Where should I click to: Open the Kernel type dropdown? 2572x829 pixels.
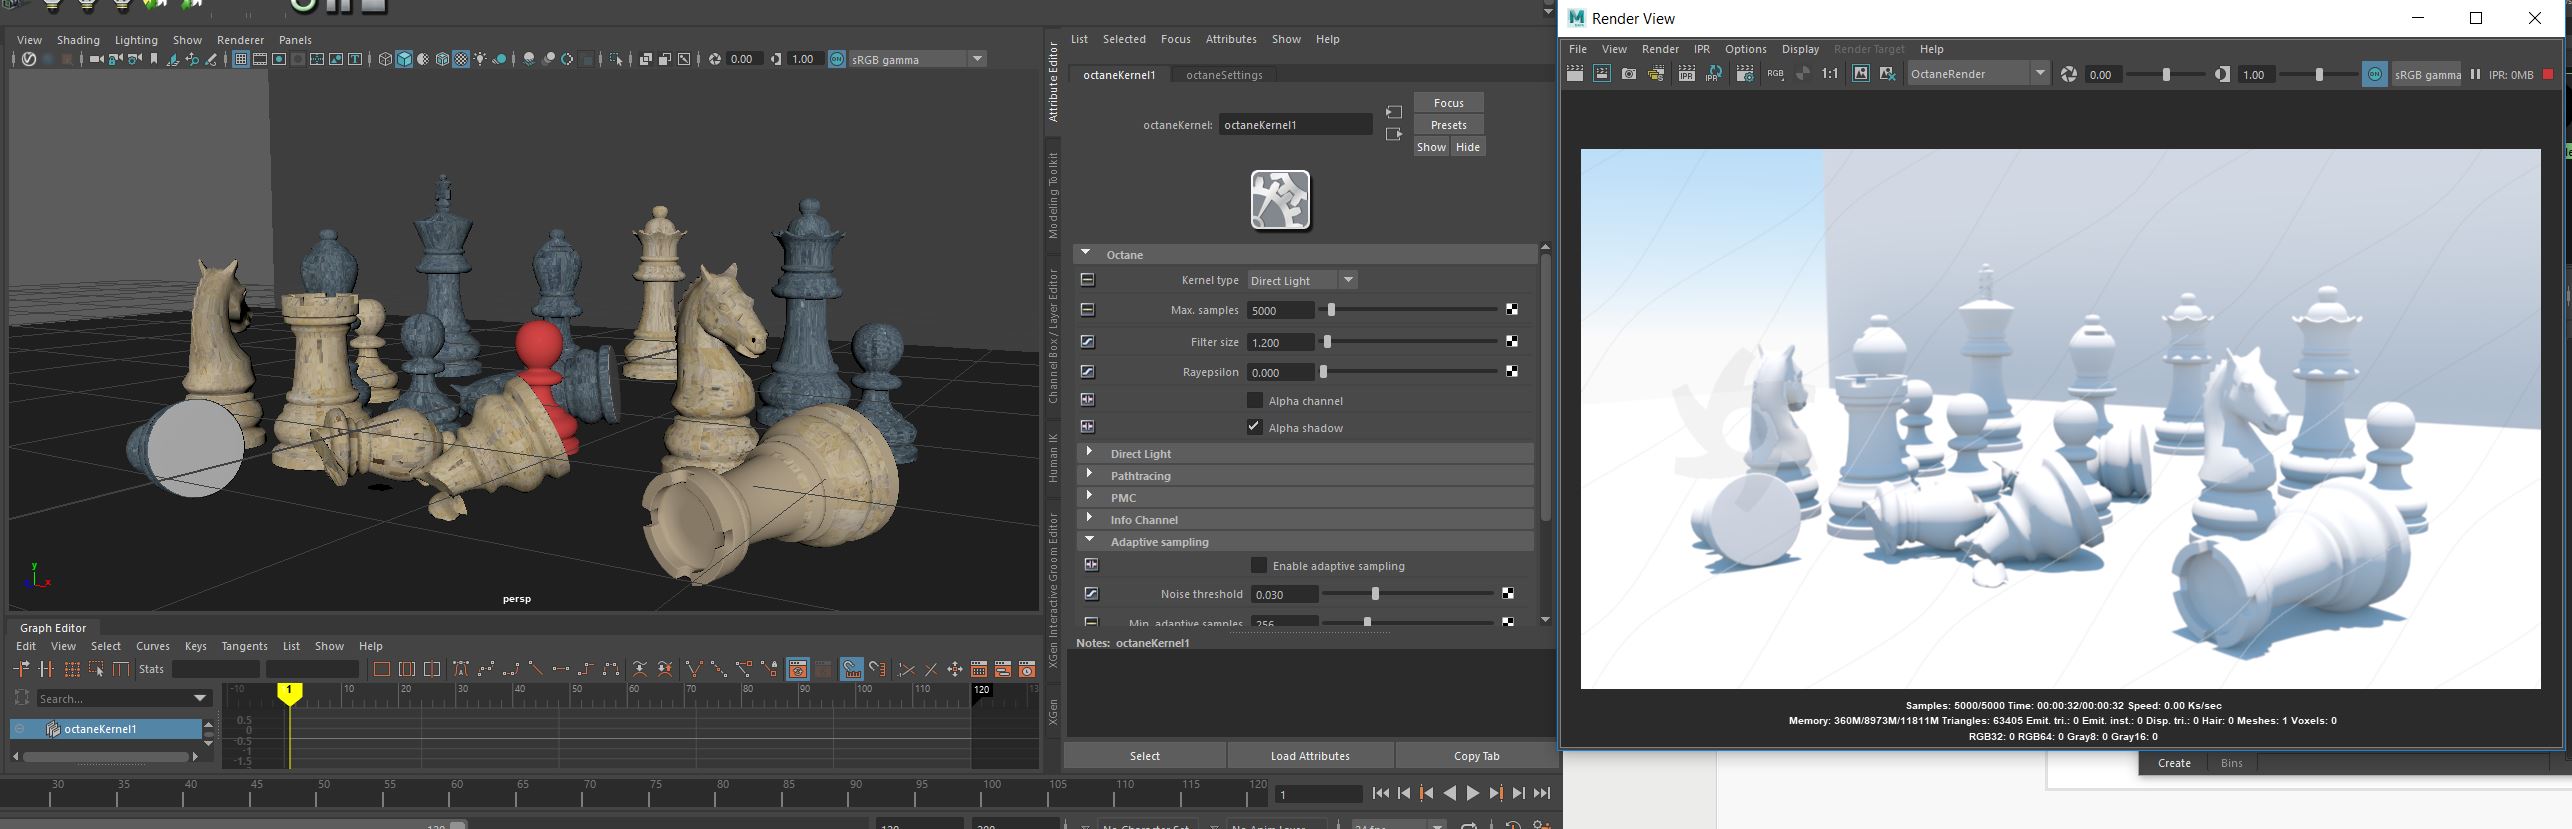tap(1302, 281)
